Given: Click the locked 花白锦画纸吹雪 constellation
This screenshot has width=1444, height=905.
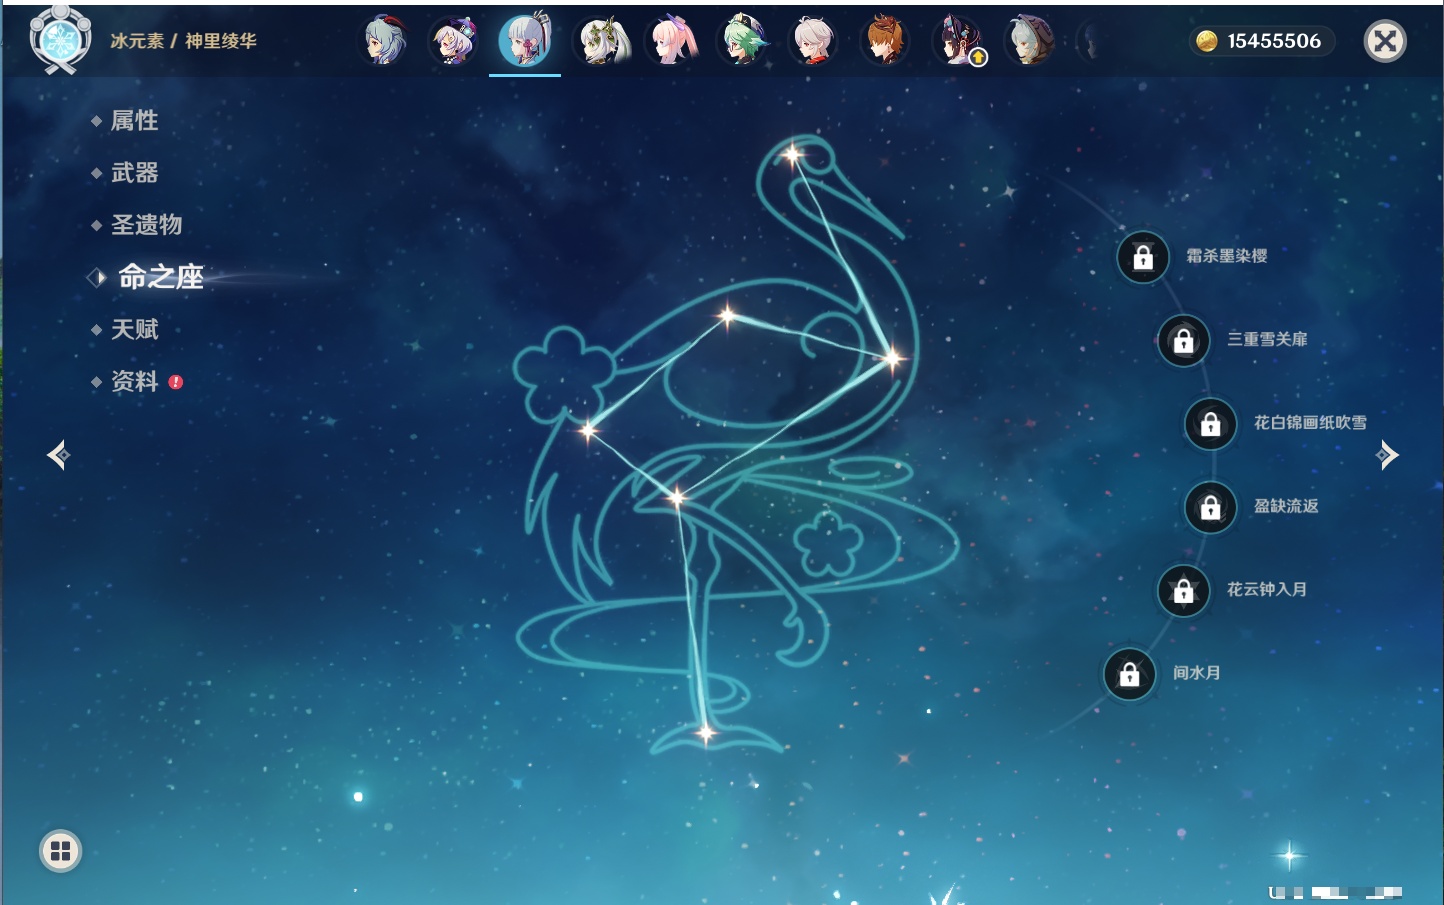Looking at the screenshot, I should [x=1210, y=424].
